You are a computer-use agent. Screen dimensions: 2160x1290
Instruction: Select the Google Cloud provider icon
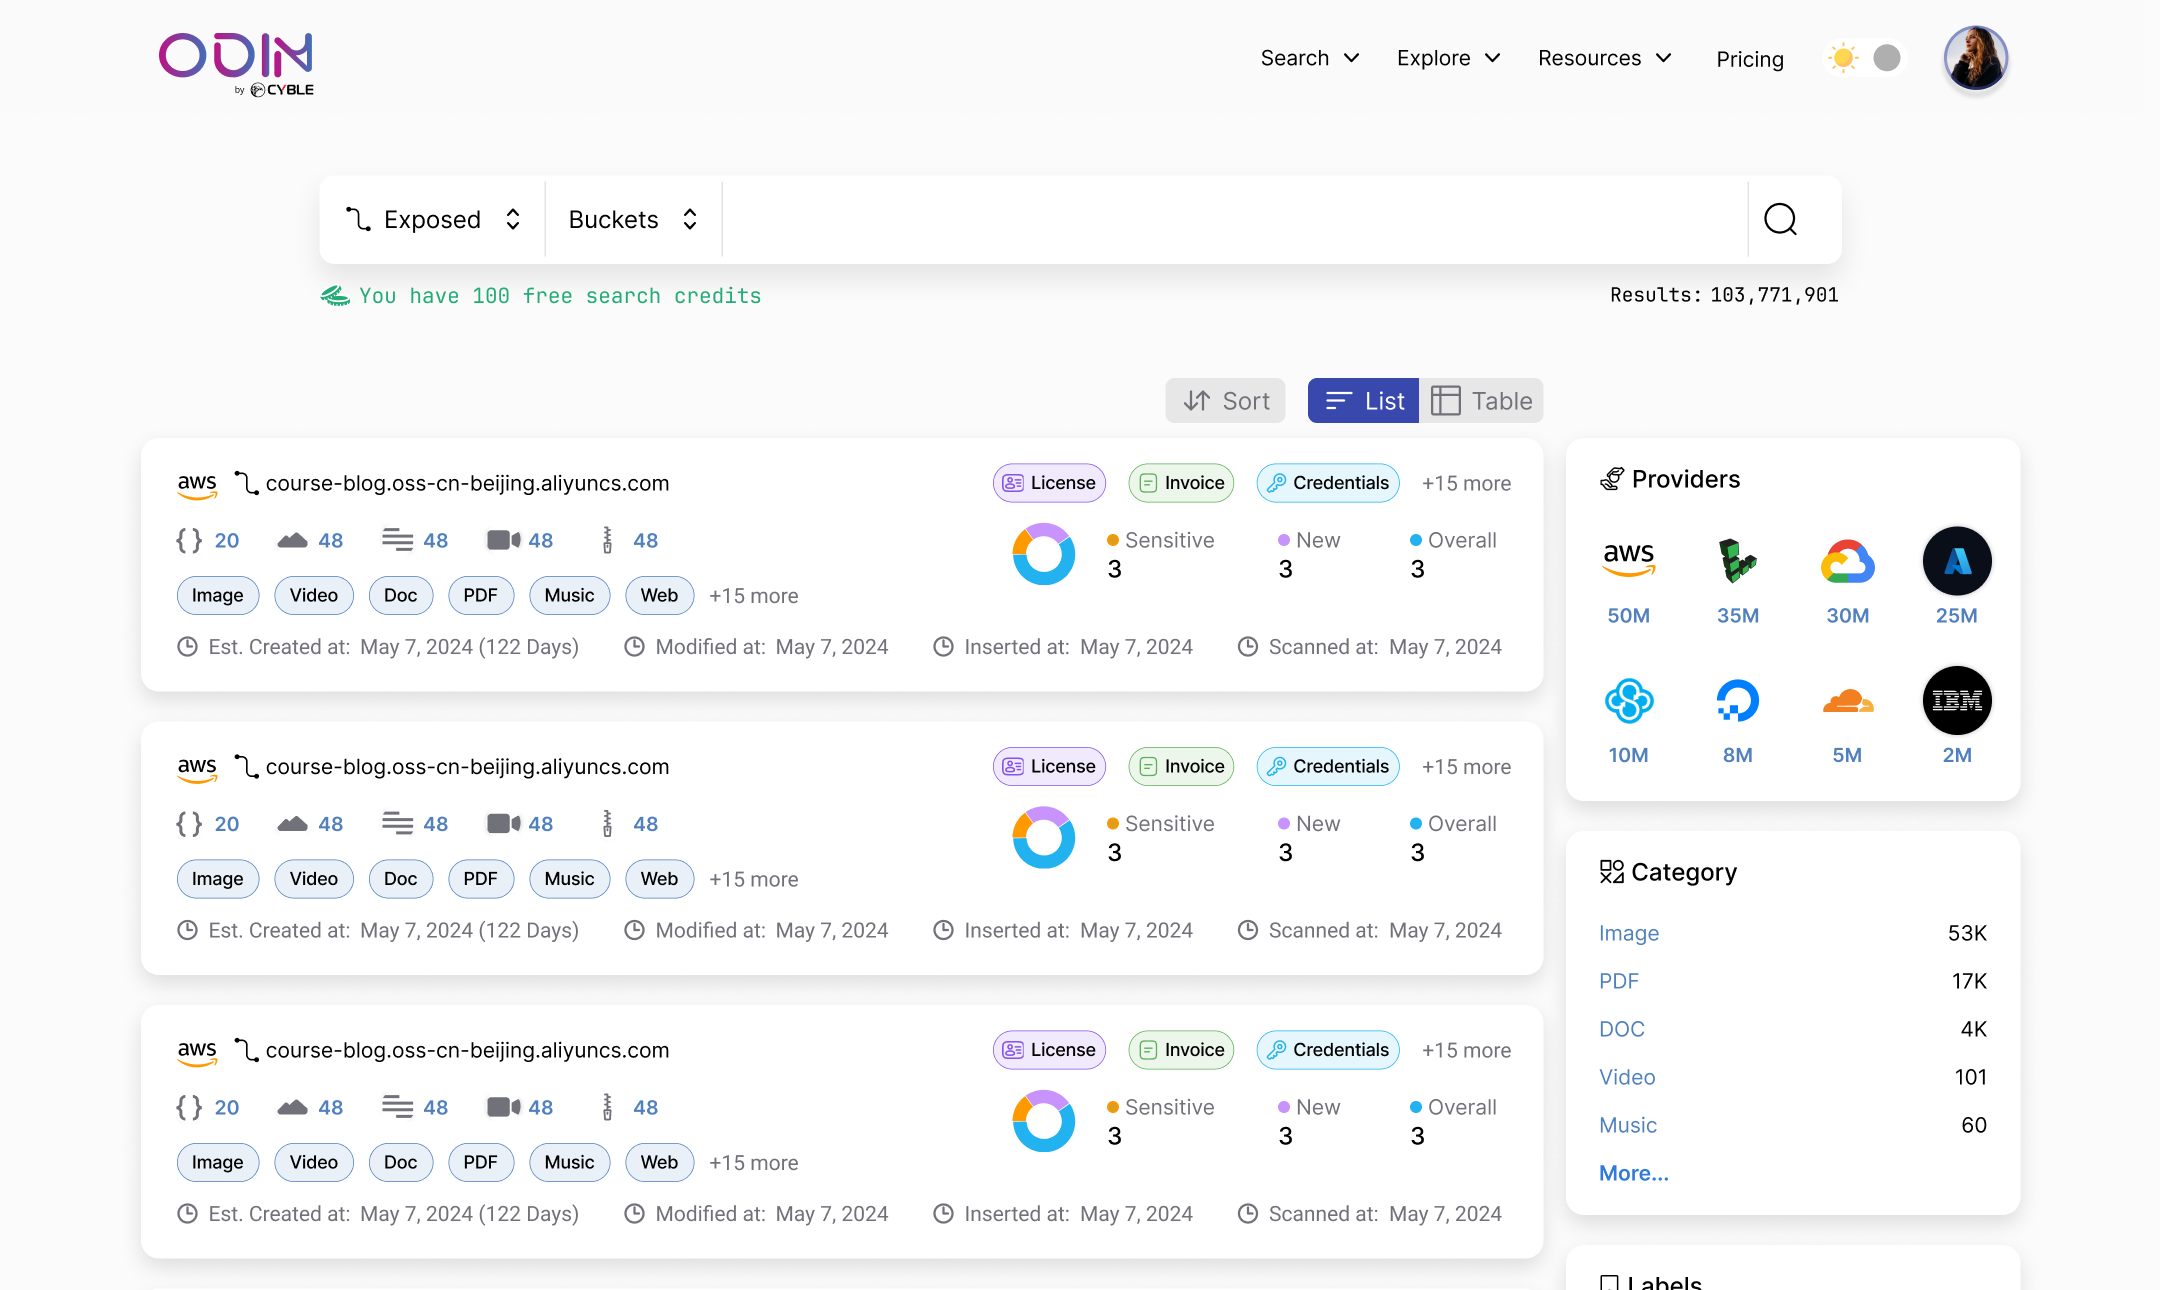point(1847,561)
